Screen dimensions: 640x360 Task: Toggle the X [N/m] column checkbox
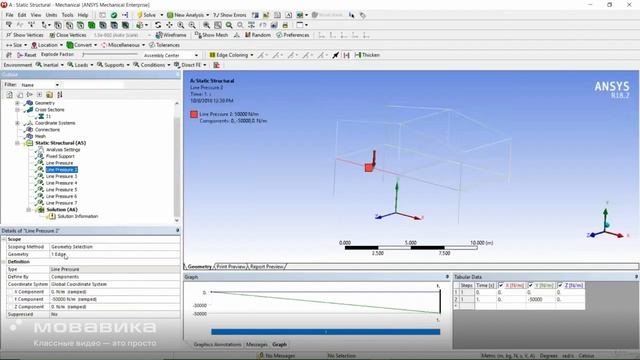501,285
